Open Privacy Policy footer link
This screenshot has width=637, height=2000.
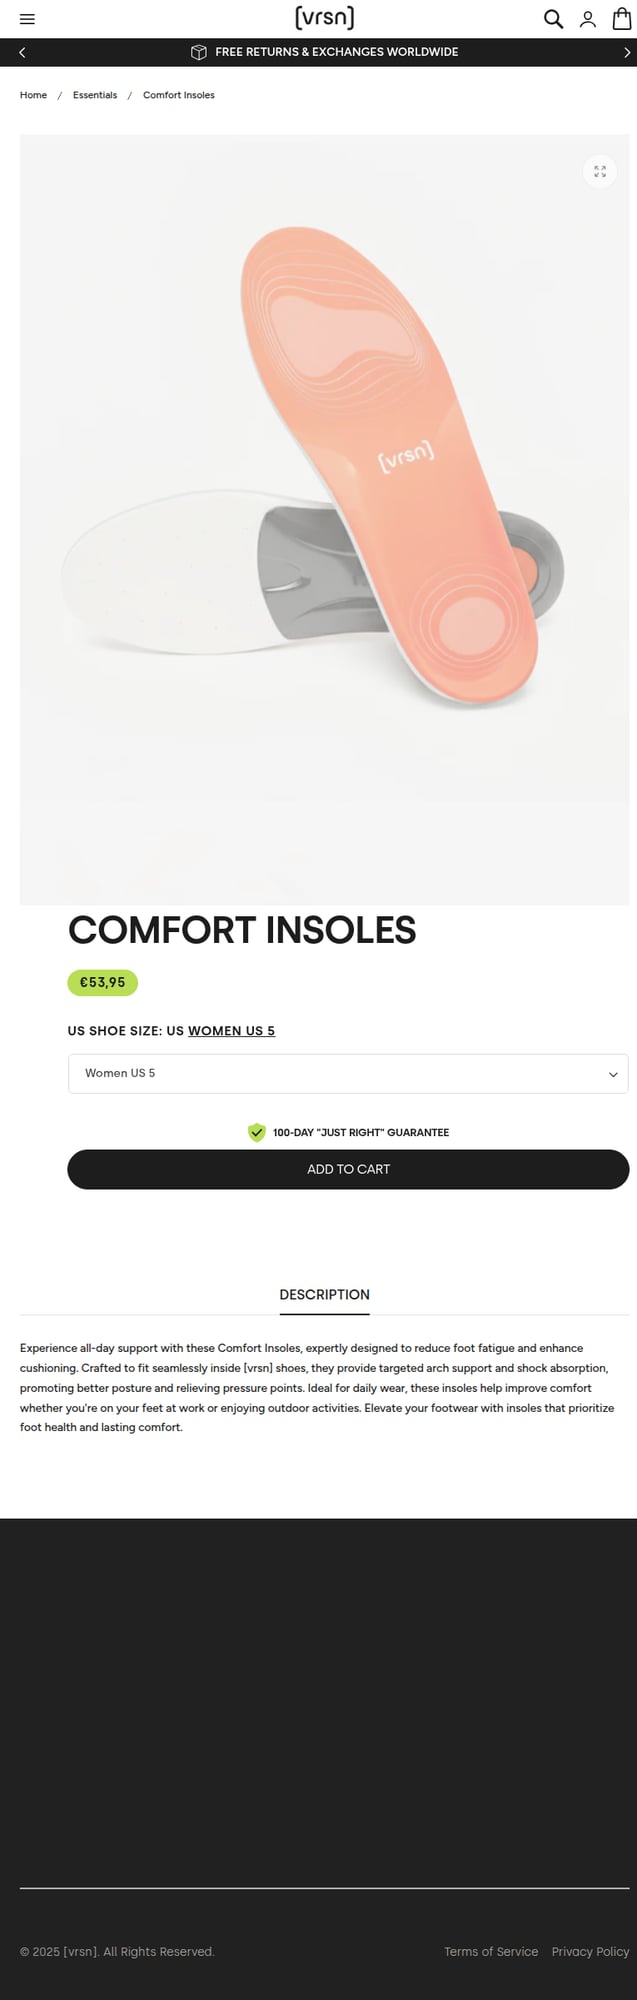590,1951
